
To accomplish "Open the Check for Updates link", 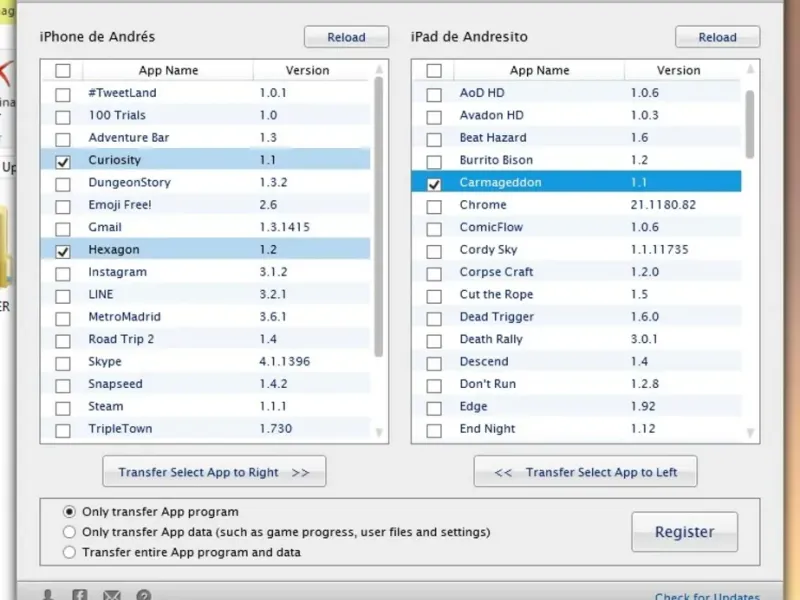I will click(x=707, y=596).
